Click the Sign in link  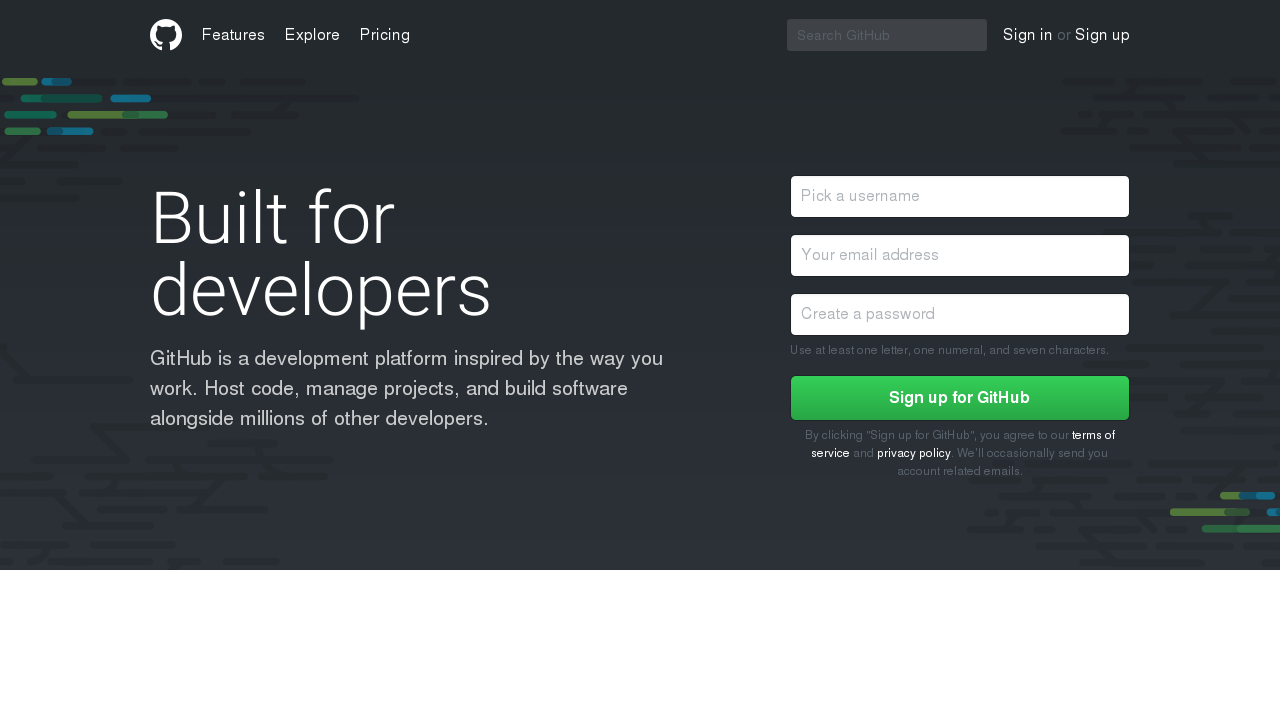click(x=1027, y=35)
